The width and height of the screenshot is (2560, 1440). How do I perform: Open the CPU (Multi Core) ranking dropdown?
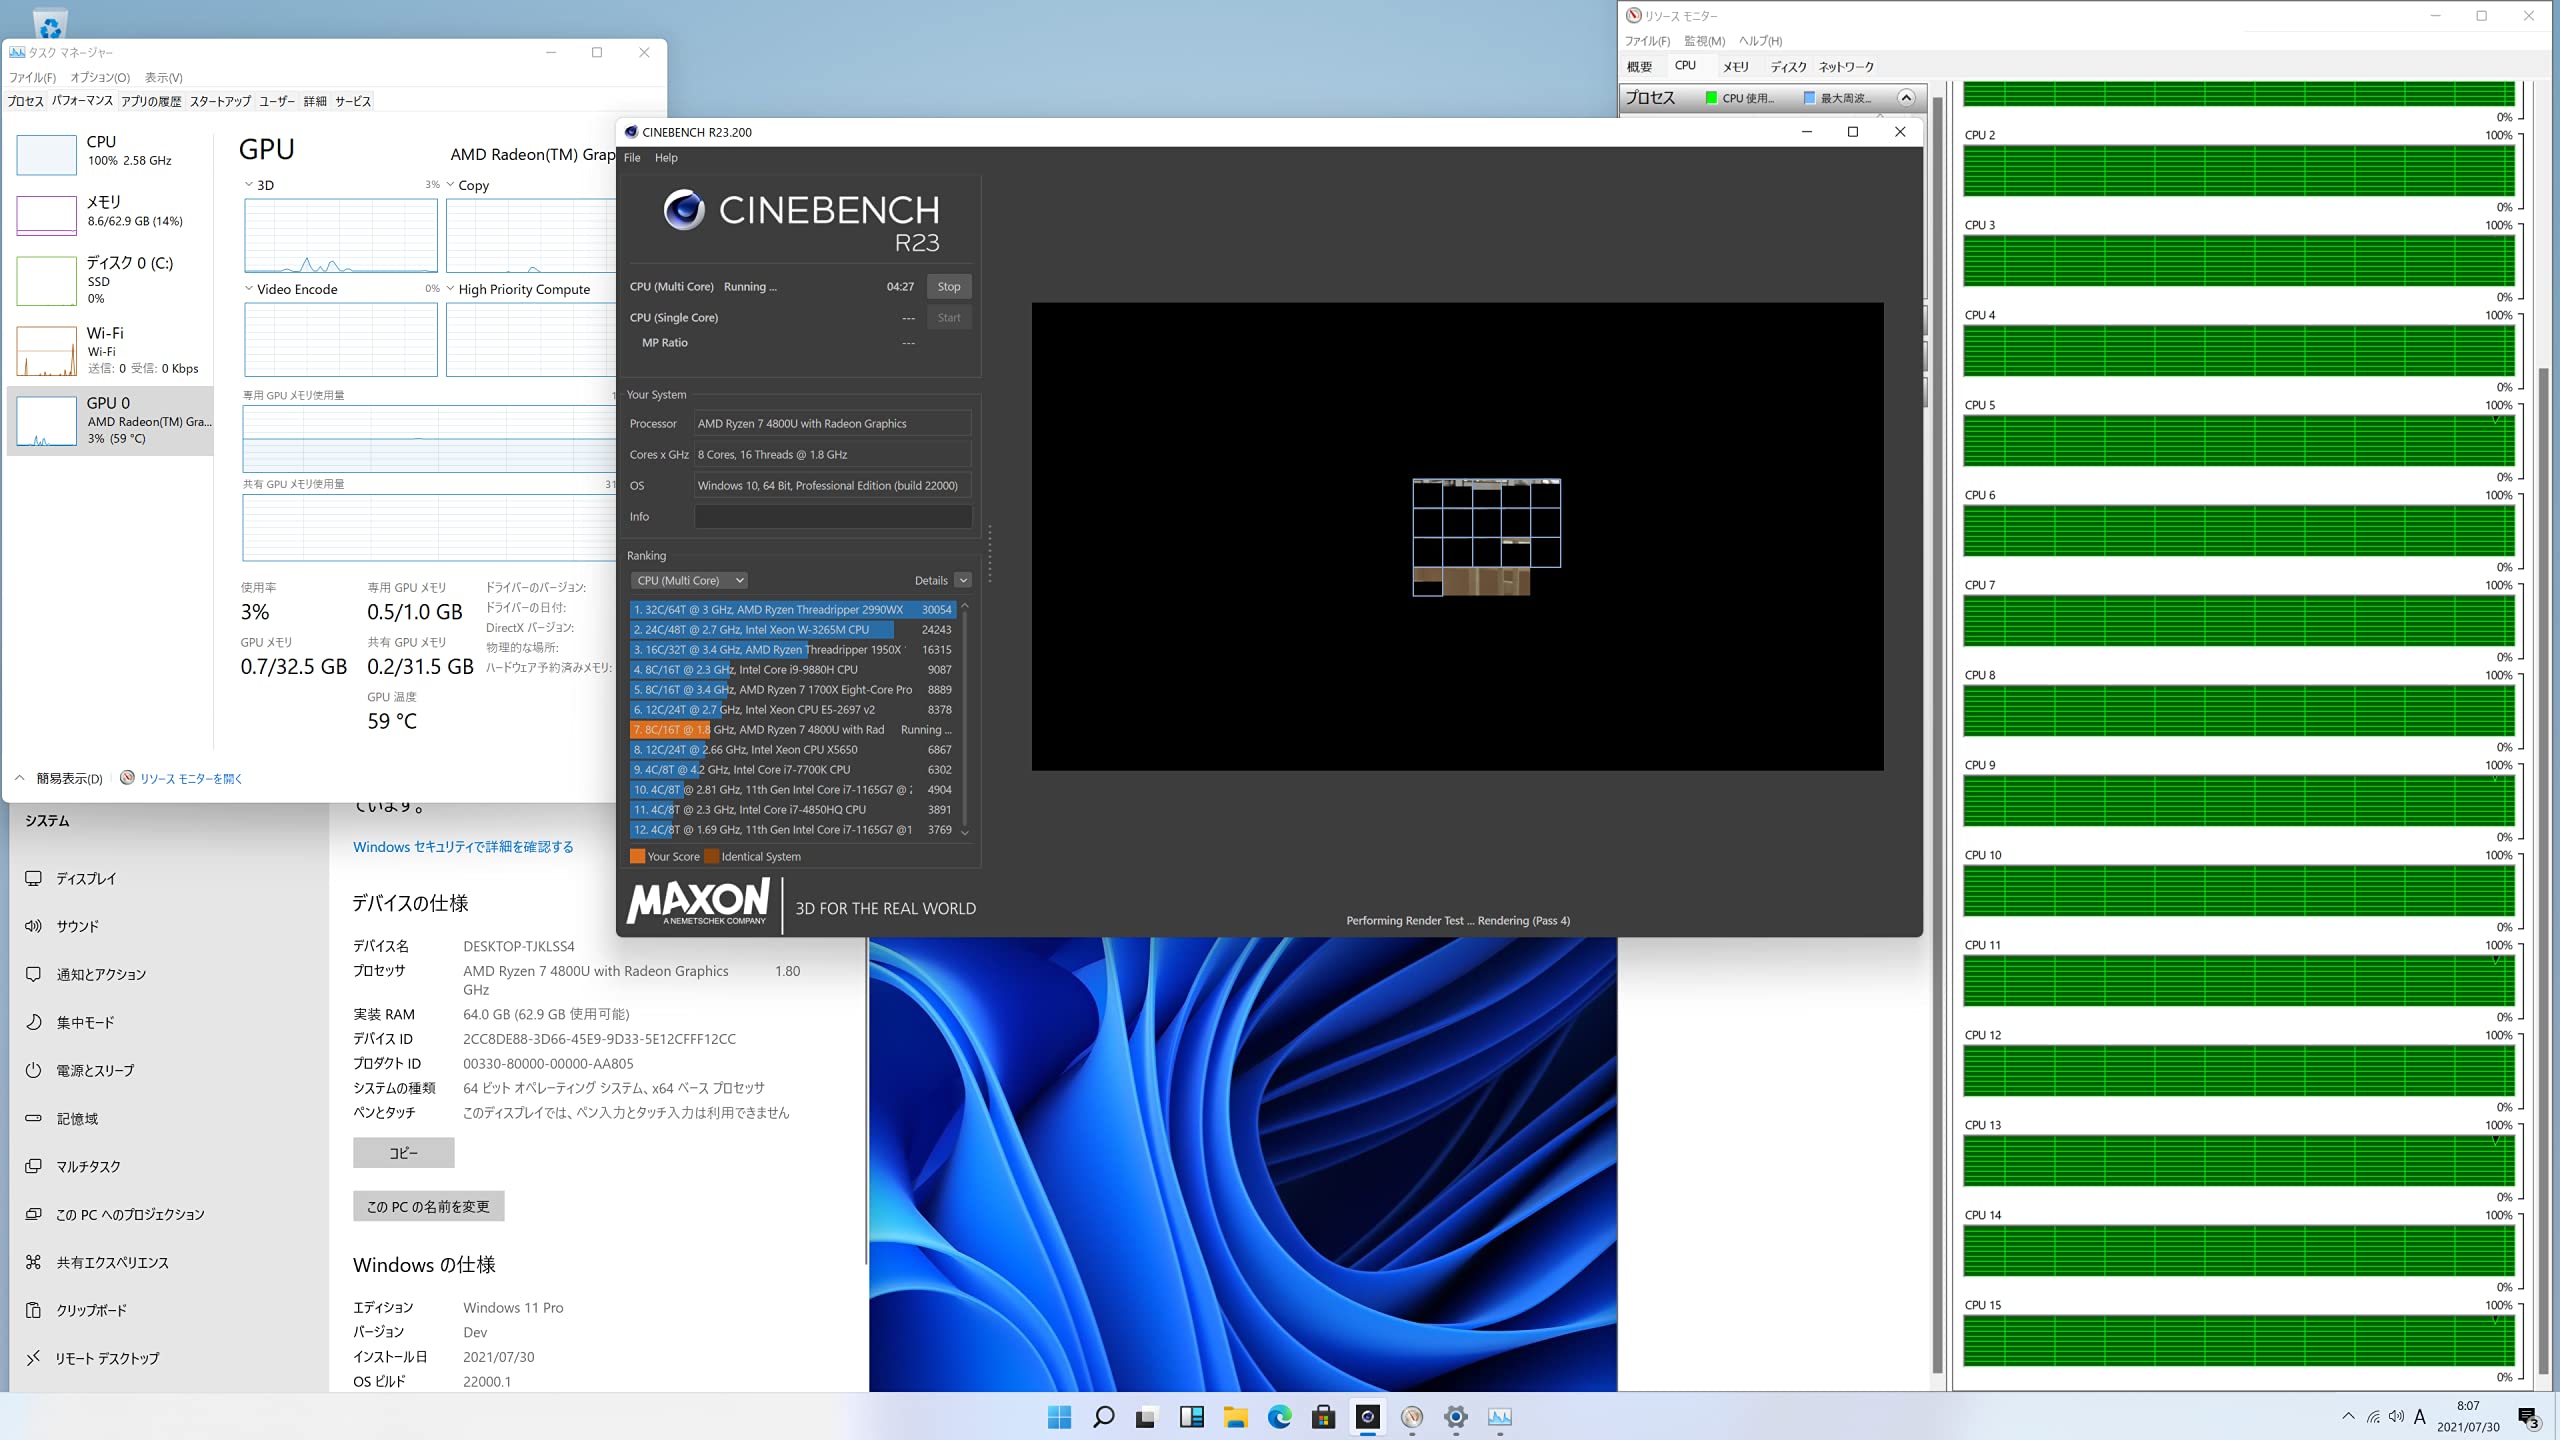(x=689, y=580)
